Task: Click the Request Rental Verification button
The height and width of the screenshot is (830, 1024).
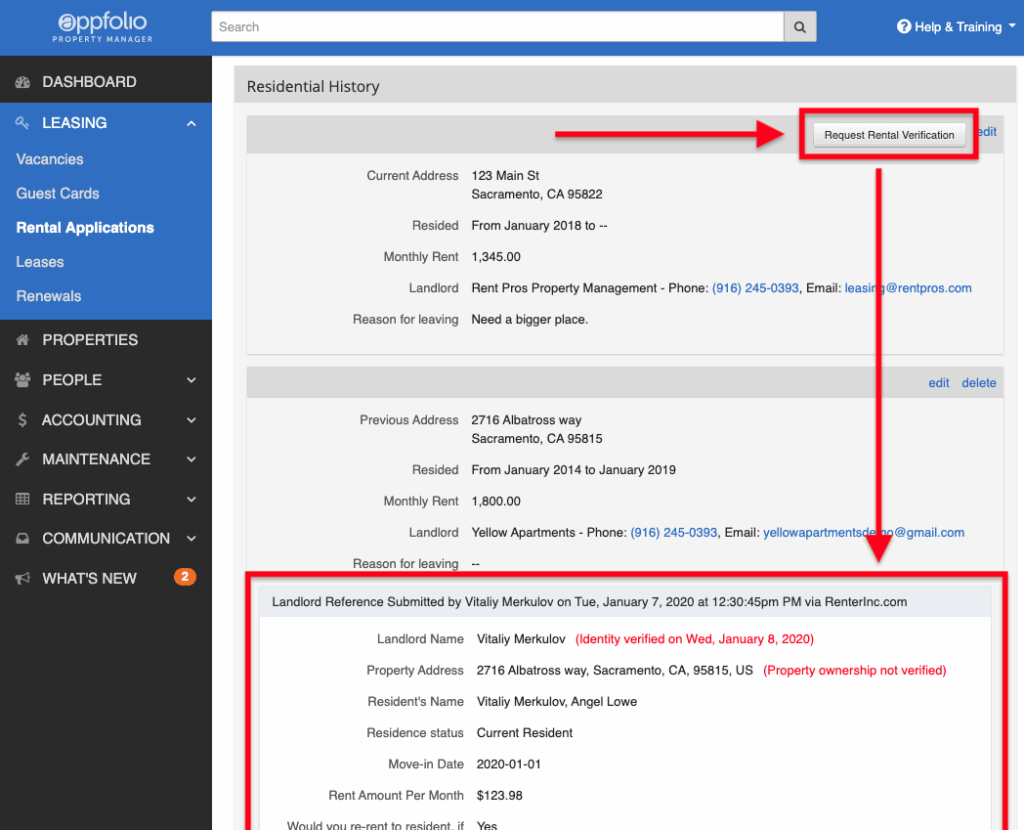Action: pos(888,134)
